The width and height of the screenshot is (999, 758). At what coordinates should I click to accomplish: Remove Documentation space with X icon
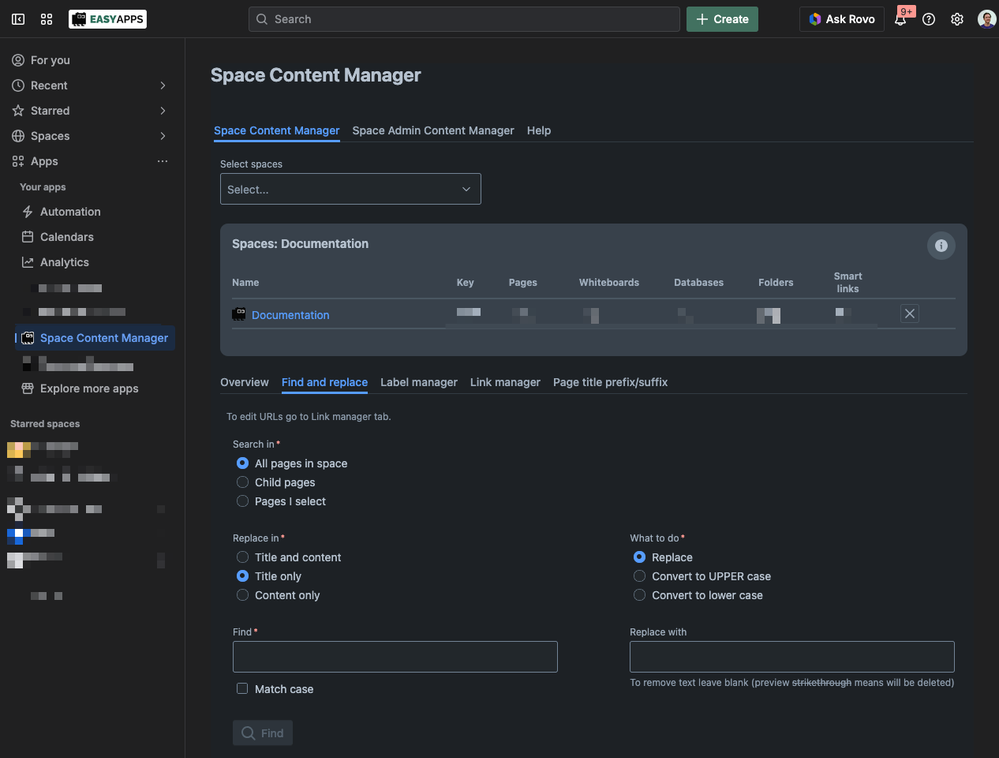[909, 314]
